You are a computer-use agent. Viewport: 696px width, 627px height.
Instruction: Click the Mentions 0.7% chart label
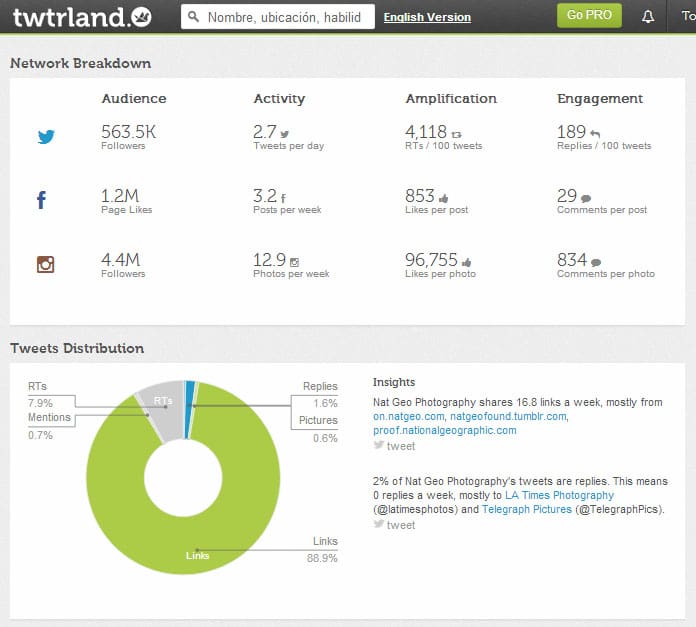[49, 426]
